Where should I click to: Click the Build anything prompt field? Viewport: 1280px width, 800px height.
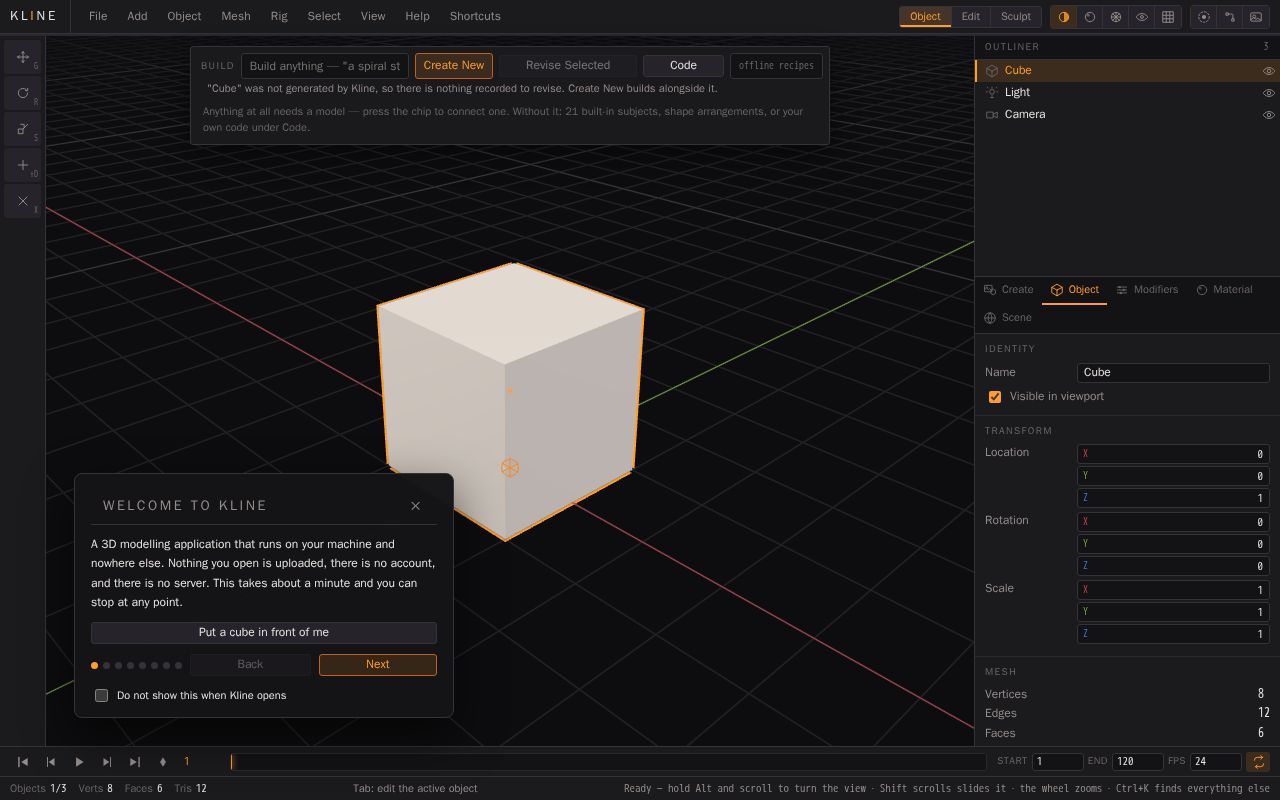pos(325,66)
